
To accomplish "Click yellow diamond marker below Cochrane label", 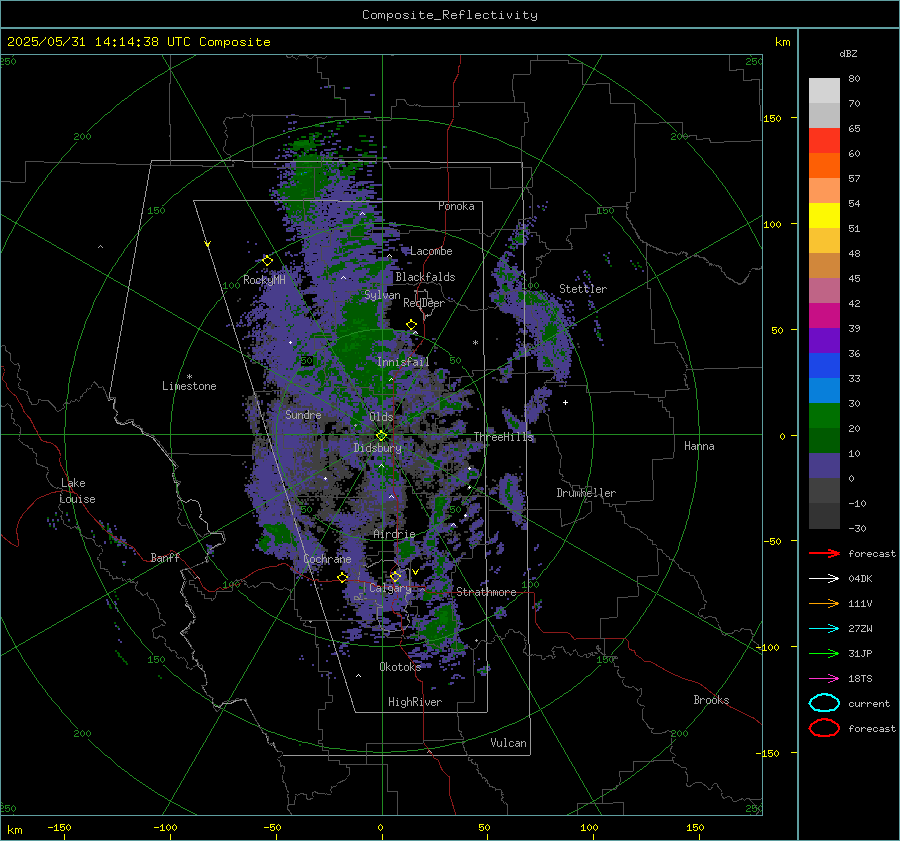I will [343, 577].
